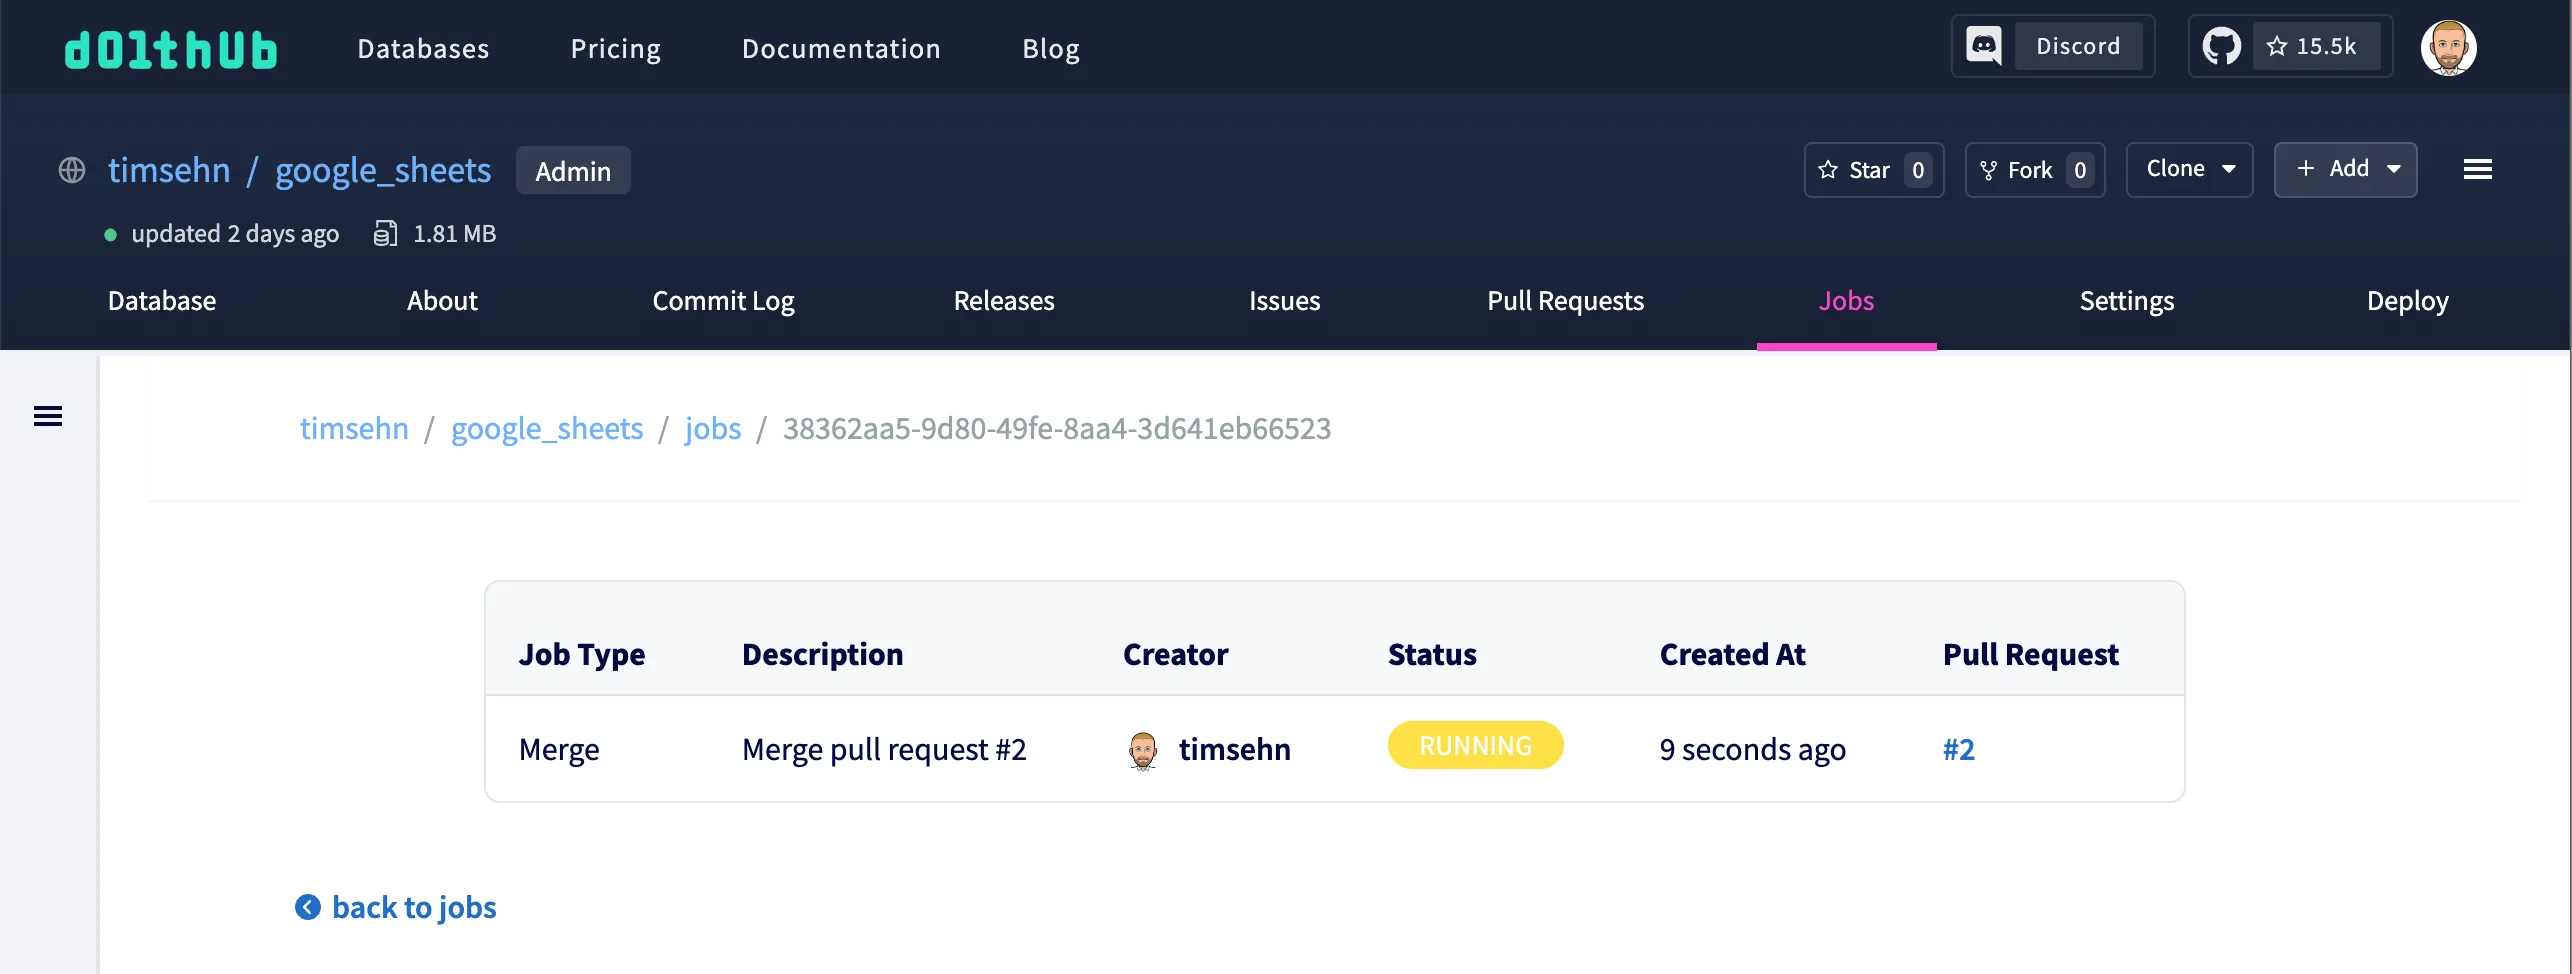Click the back to jobs link
2572x974 pixels.
[413, 907]
